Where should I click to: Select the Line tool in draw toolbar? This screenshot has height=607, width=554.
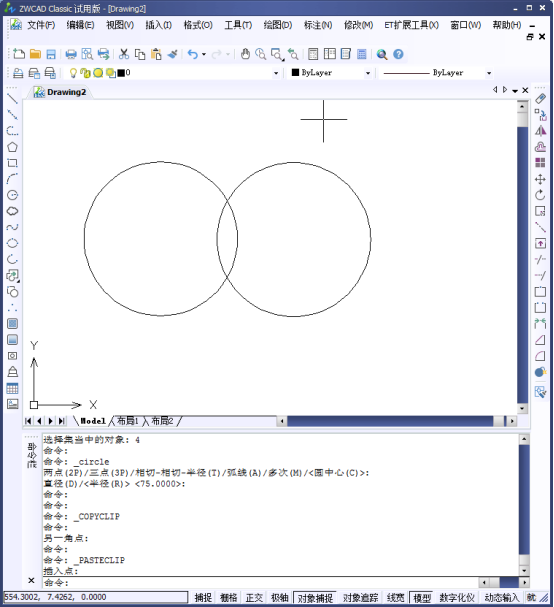[12, 99]
